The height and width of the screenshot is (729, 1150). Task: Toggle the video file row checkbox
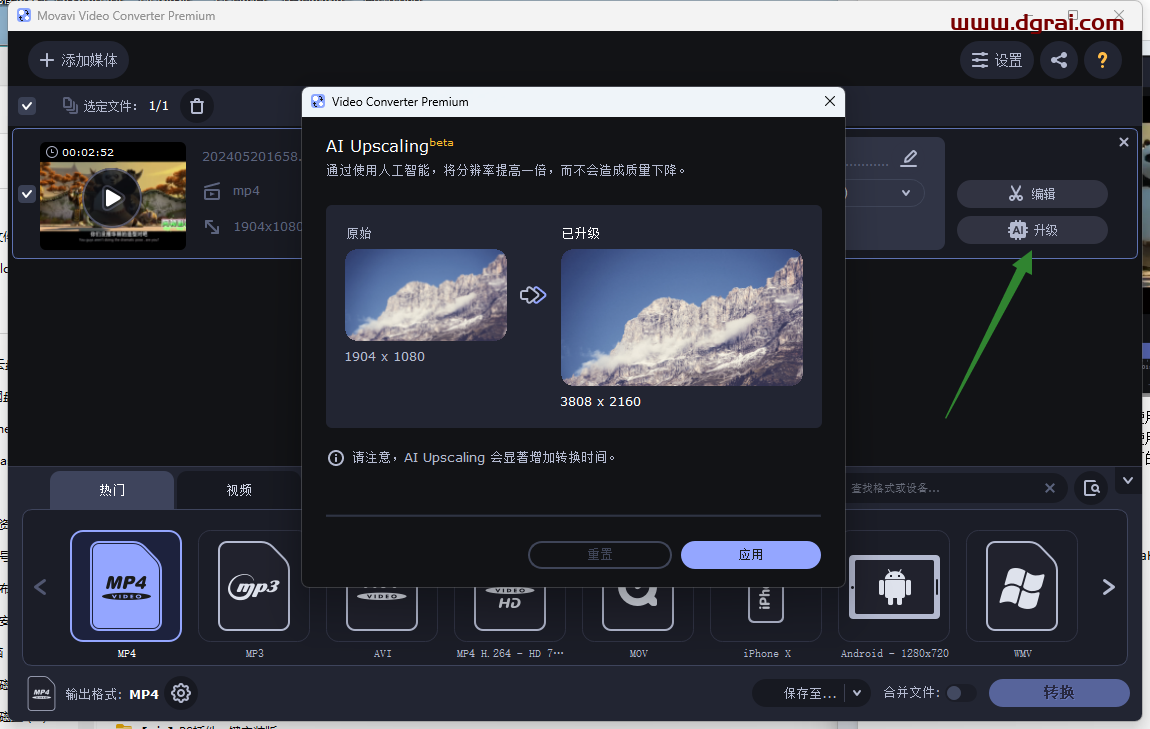[x=27, y=194]
